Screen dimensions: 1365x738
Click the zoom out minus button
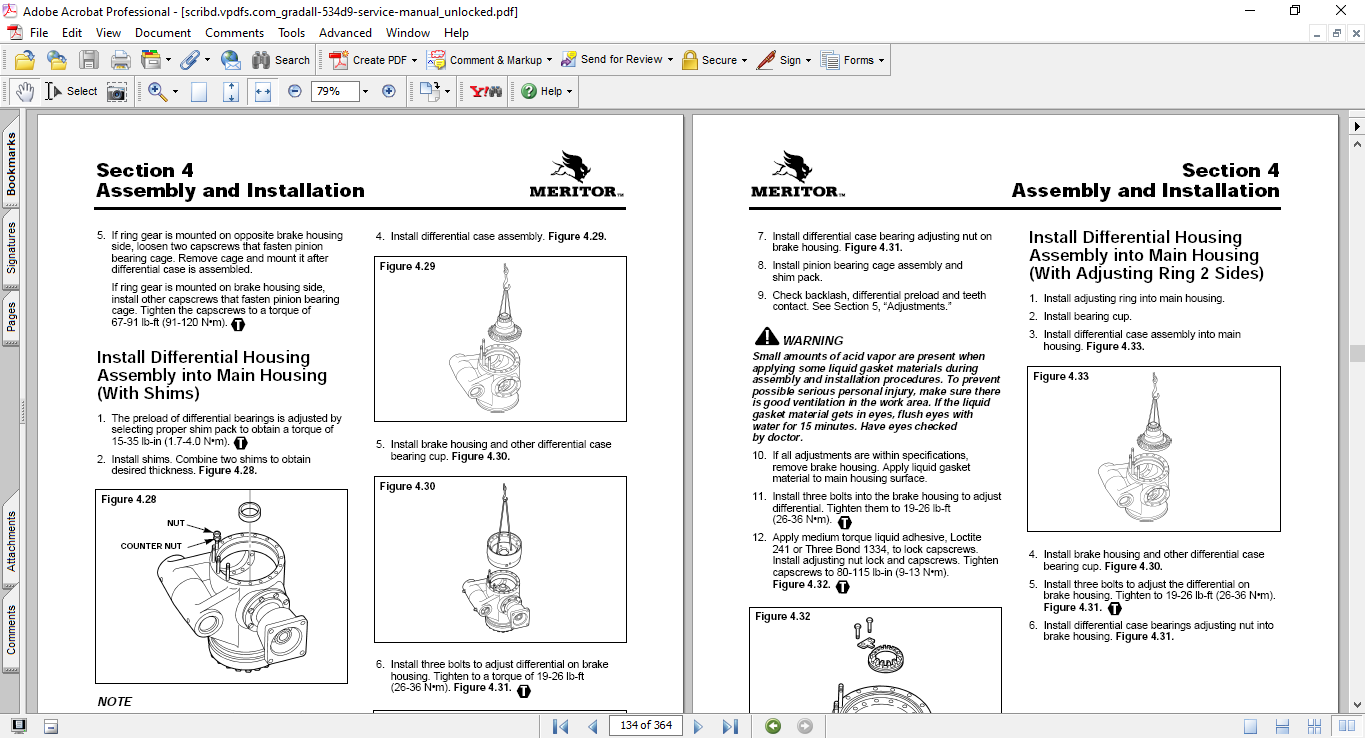click(294, 91)
